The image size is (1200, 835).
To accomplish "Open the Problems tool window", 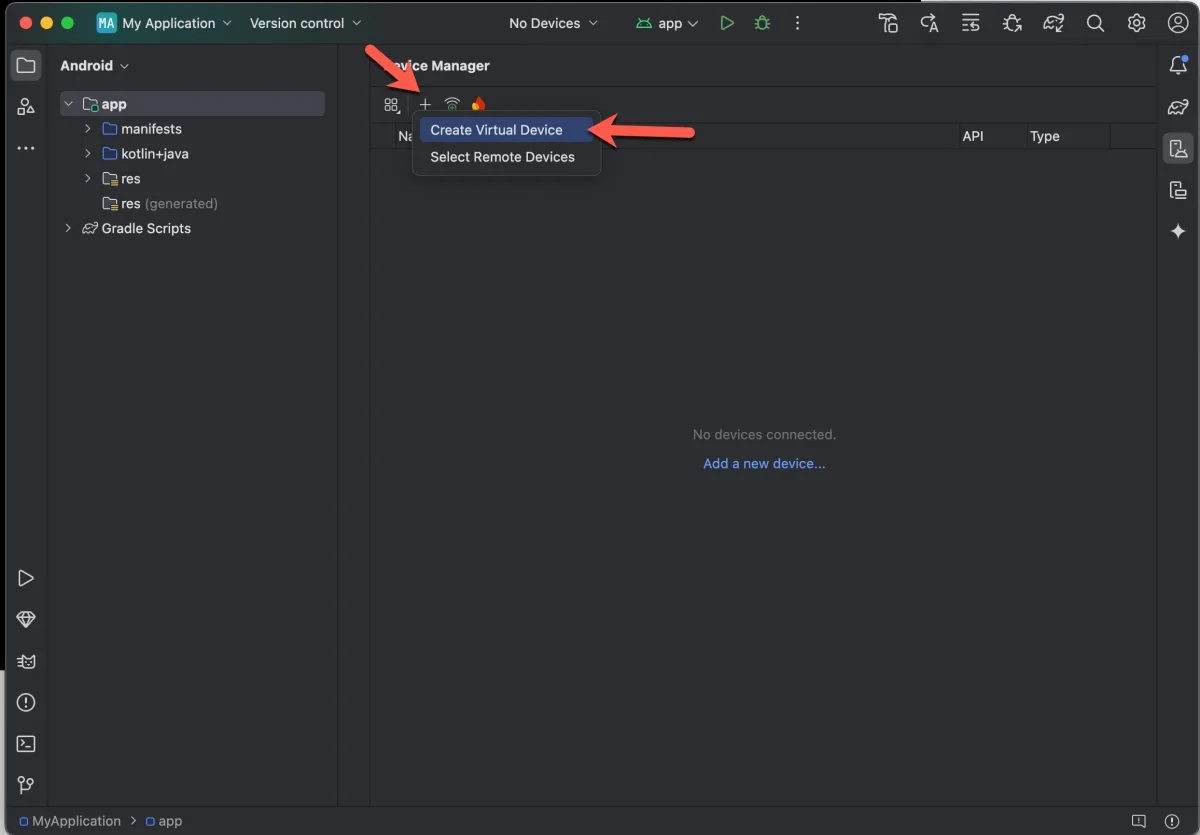I will click(x=26, y=702).
